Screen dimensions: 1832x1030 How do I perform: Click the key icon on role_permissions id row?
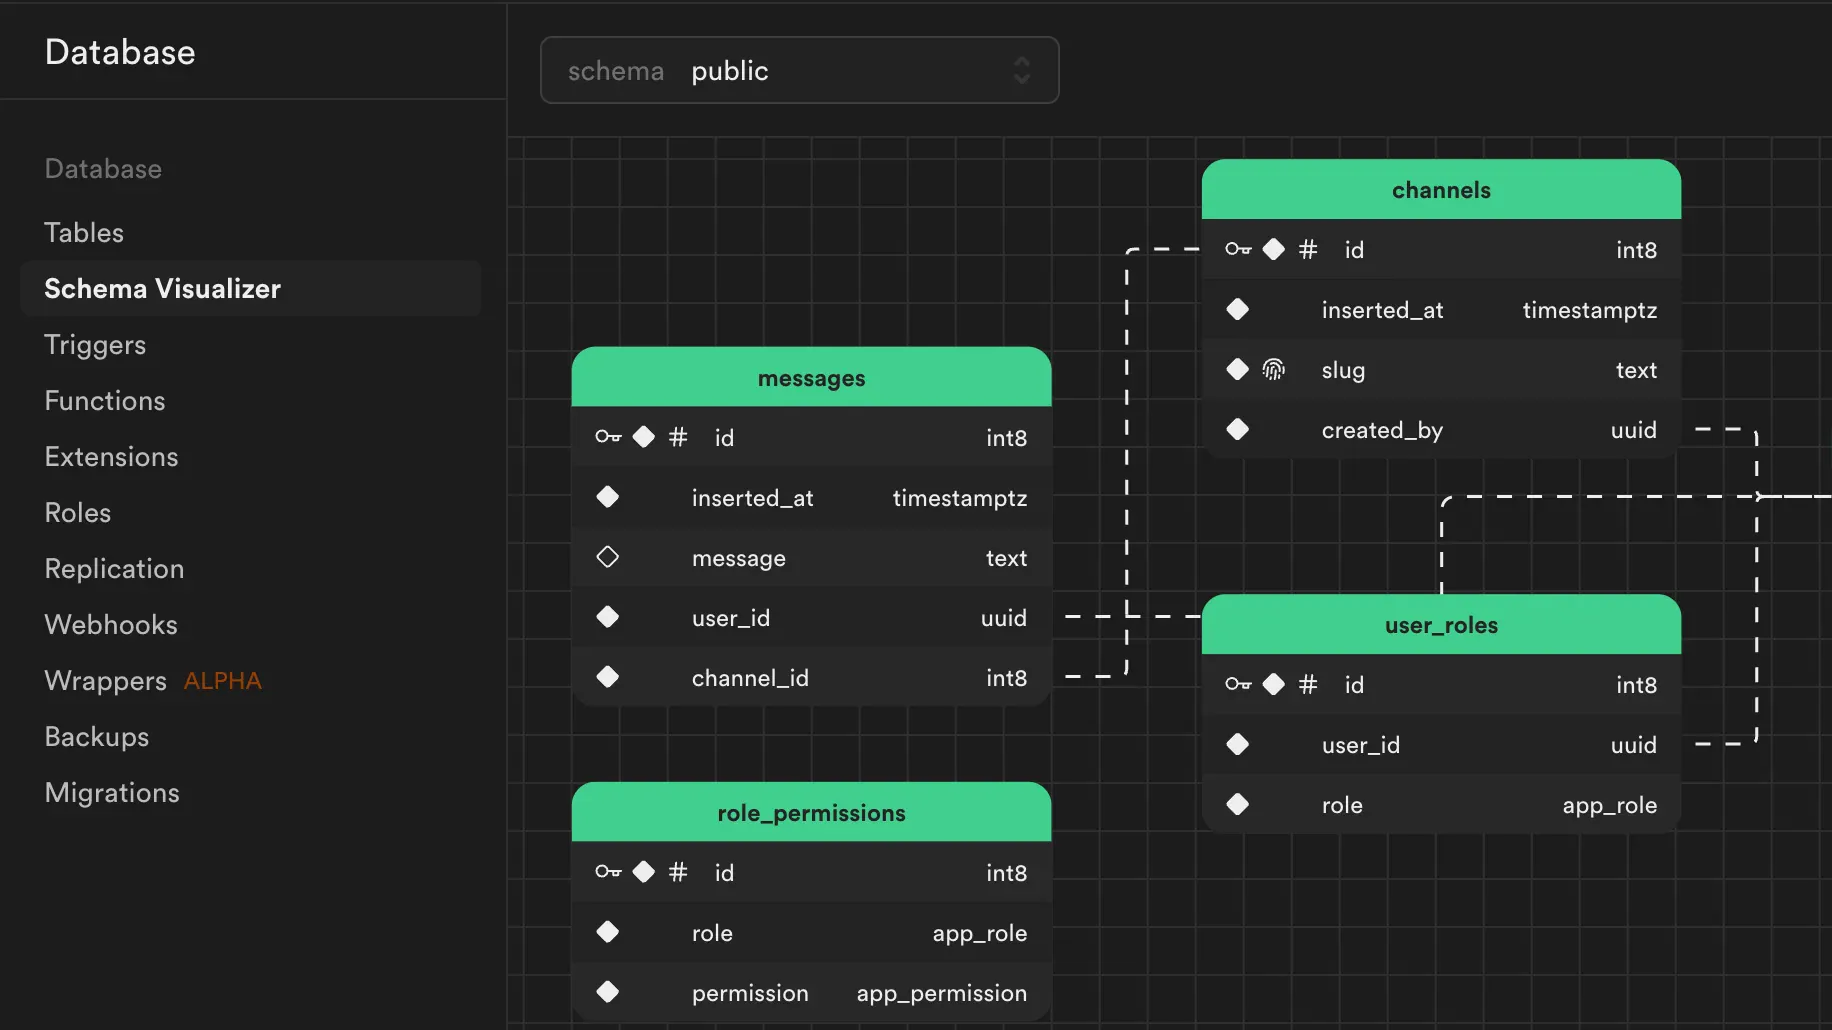tap(608, 872)
